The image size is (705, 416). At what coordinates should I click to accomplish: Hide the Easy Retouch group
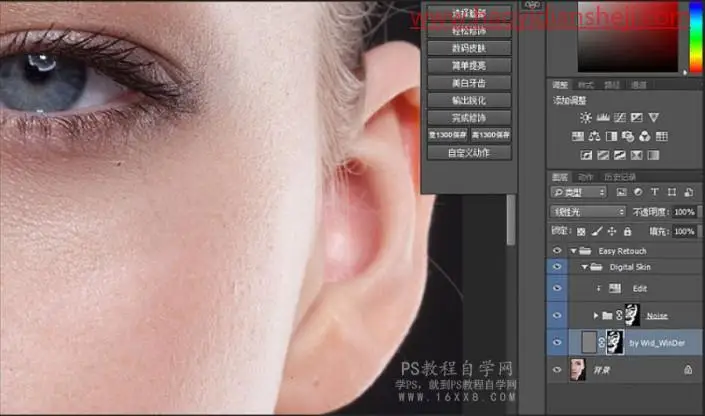557,250
